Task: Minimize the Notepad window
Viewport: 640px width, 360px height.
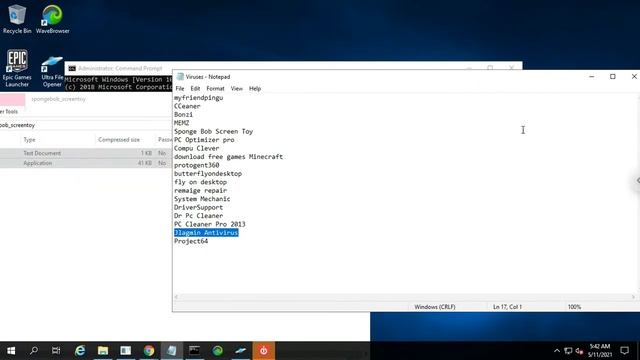Action: 592,77
